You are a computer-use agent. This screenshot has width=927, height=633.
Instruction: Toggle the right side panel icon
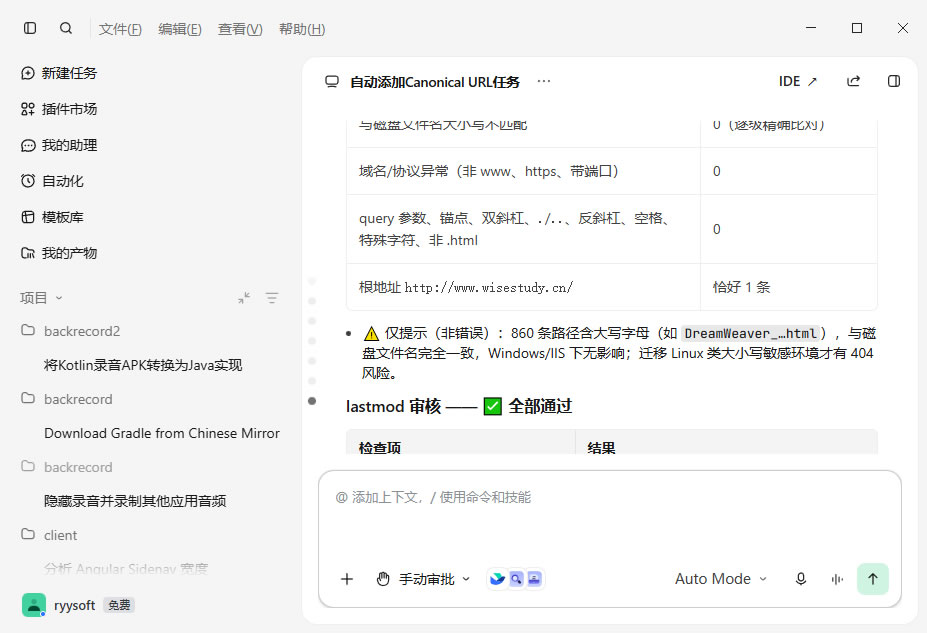pyautogui.click(x=894, y=82)
